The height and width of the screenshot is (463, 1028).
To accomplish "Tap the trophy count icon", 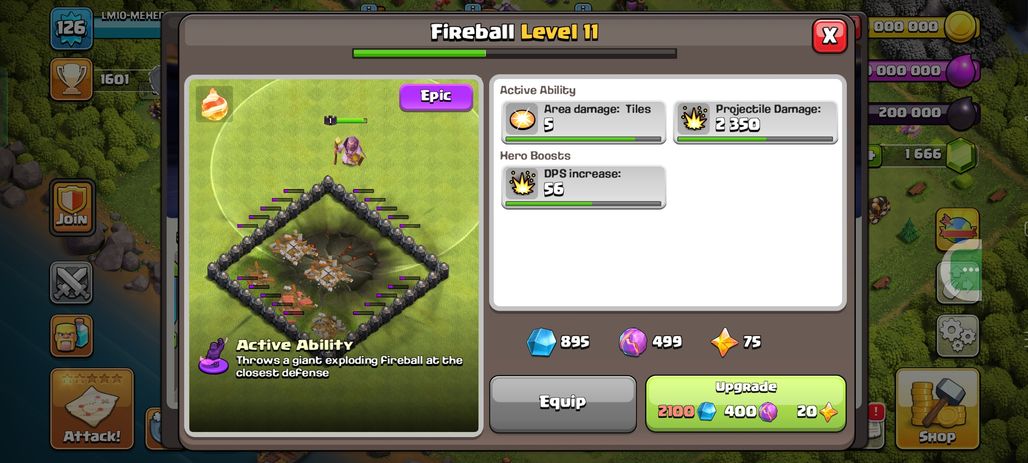I will [x=71, y=79].
